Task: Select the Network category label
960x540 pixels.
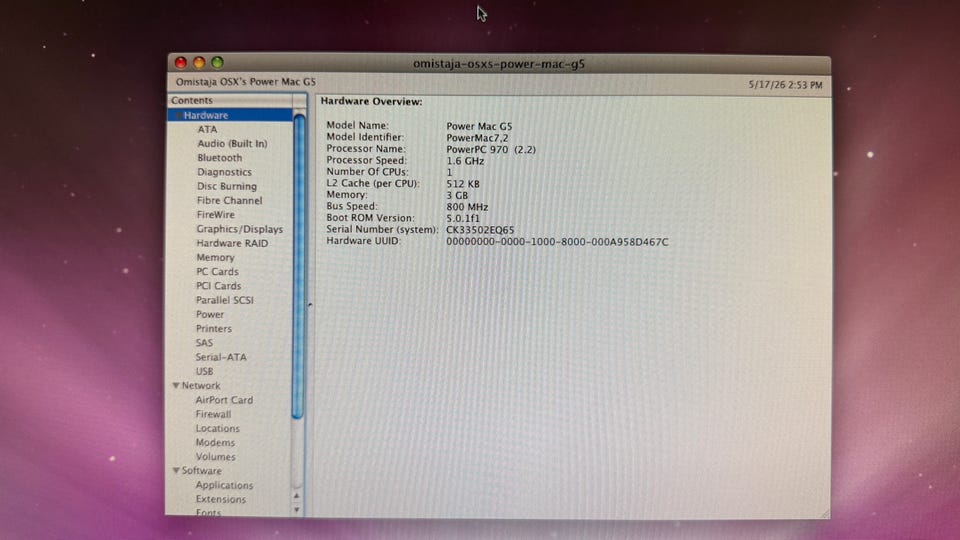Action: 201,386
